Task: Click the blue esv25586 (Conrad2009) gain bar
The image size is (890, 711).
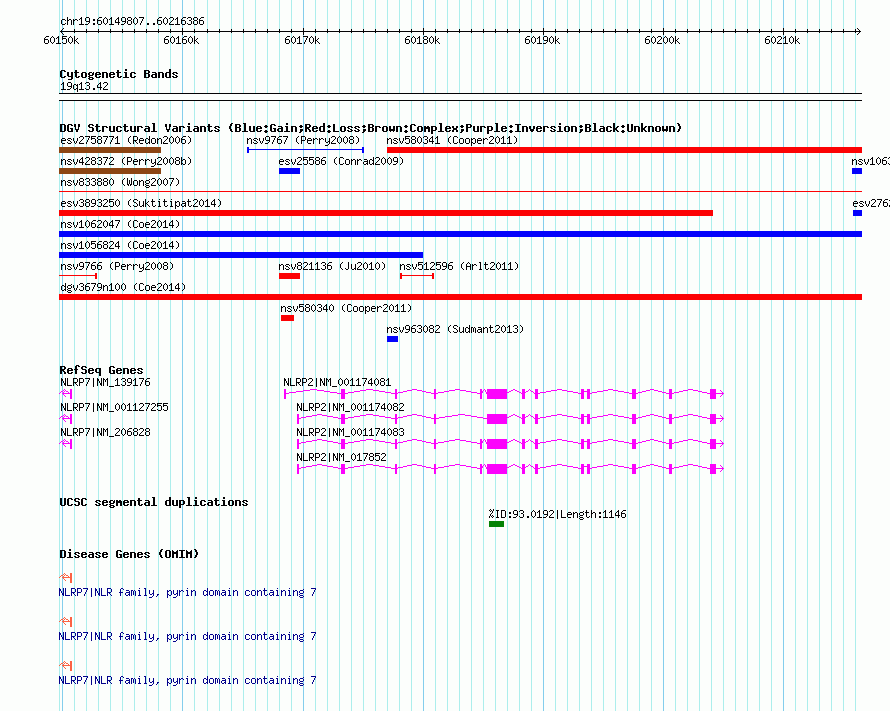Action: pyautogui.click(x=289, y=171)
